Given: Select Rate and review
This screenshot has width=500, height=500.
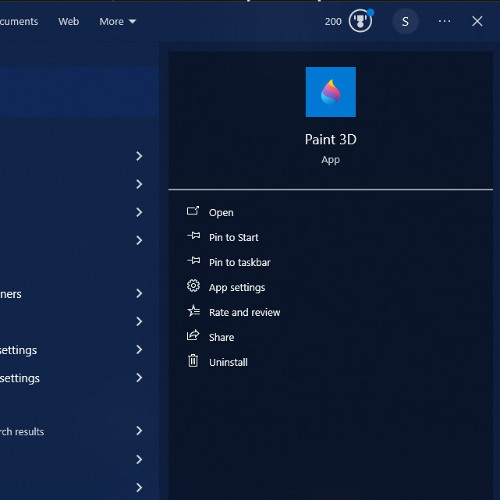Looking at the screenshot, I should coord(244,312).
